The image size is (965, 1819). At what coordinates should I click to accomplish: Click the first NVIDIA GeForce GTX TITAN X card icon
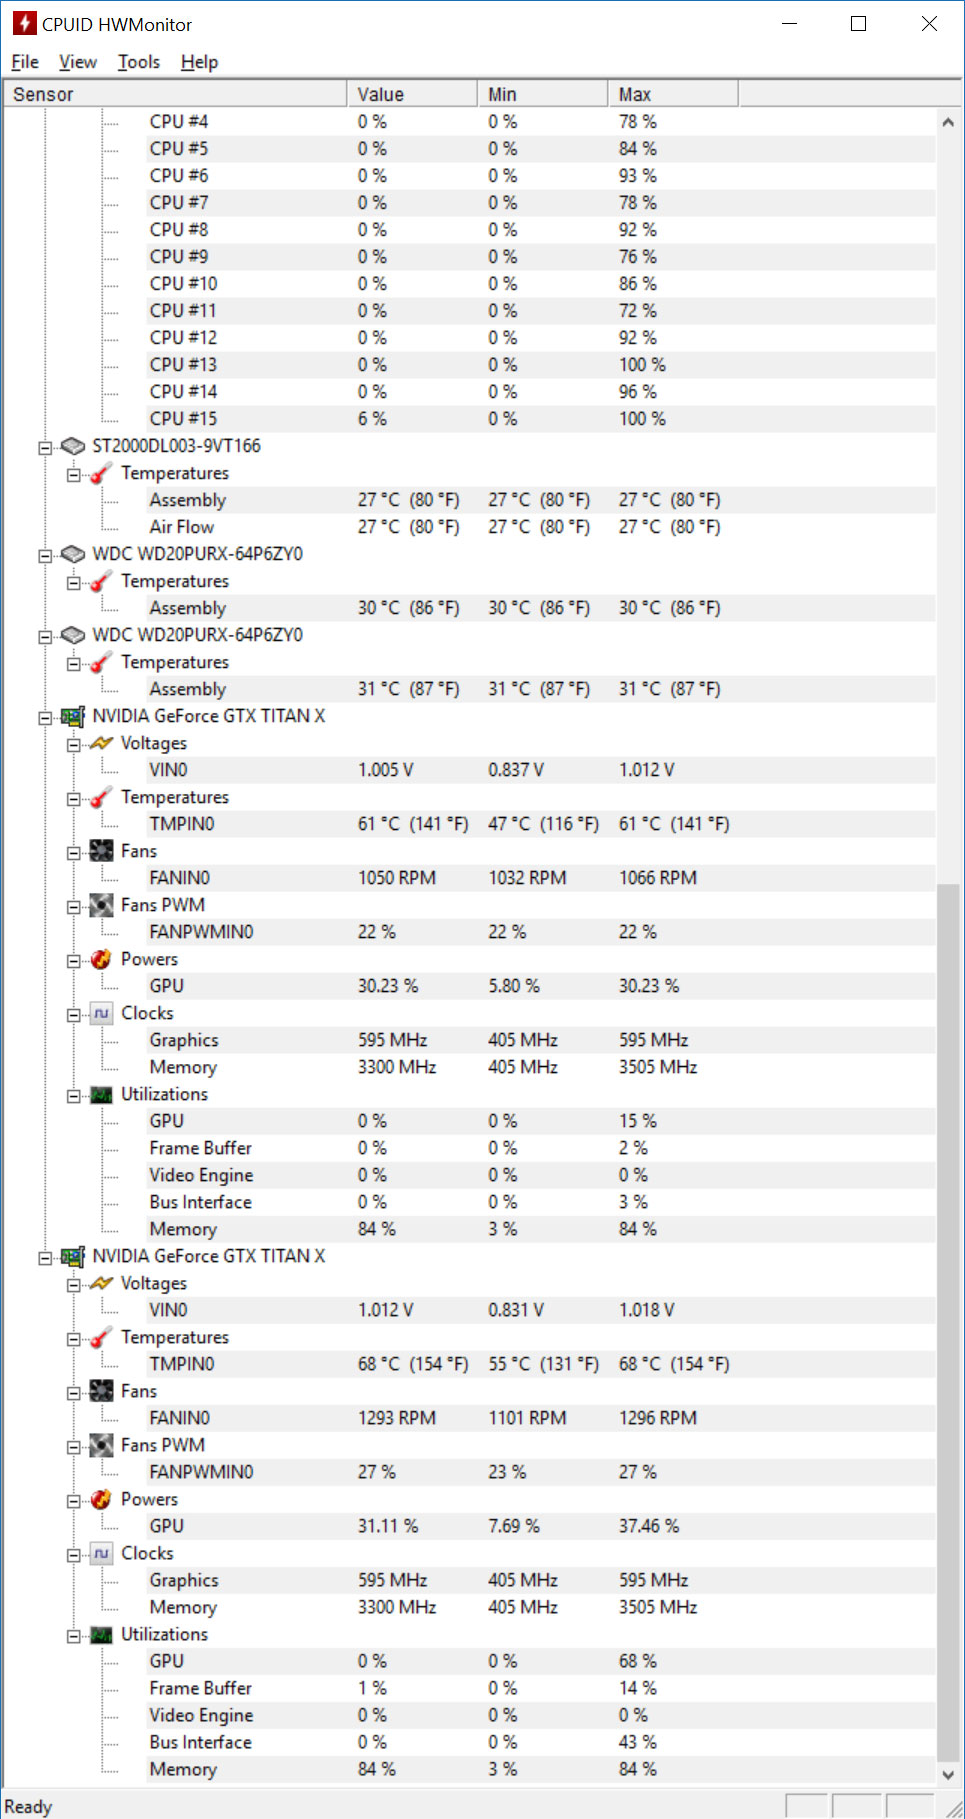(73, 716)
